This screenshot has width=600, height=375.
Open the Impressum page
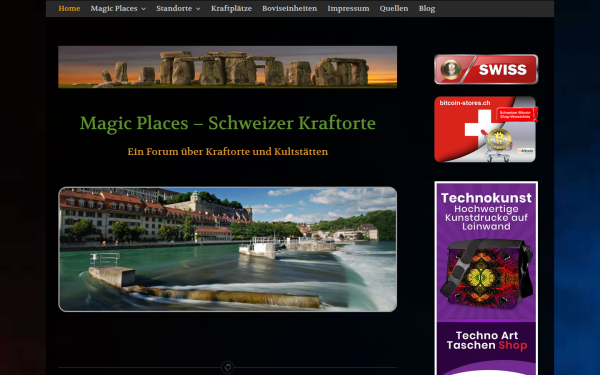348,8
